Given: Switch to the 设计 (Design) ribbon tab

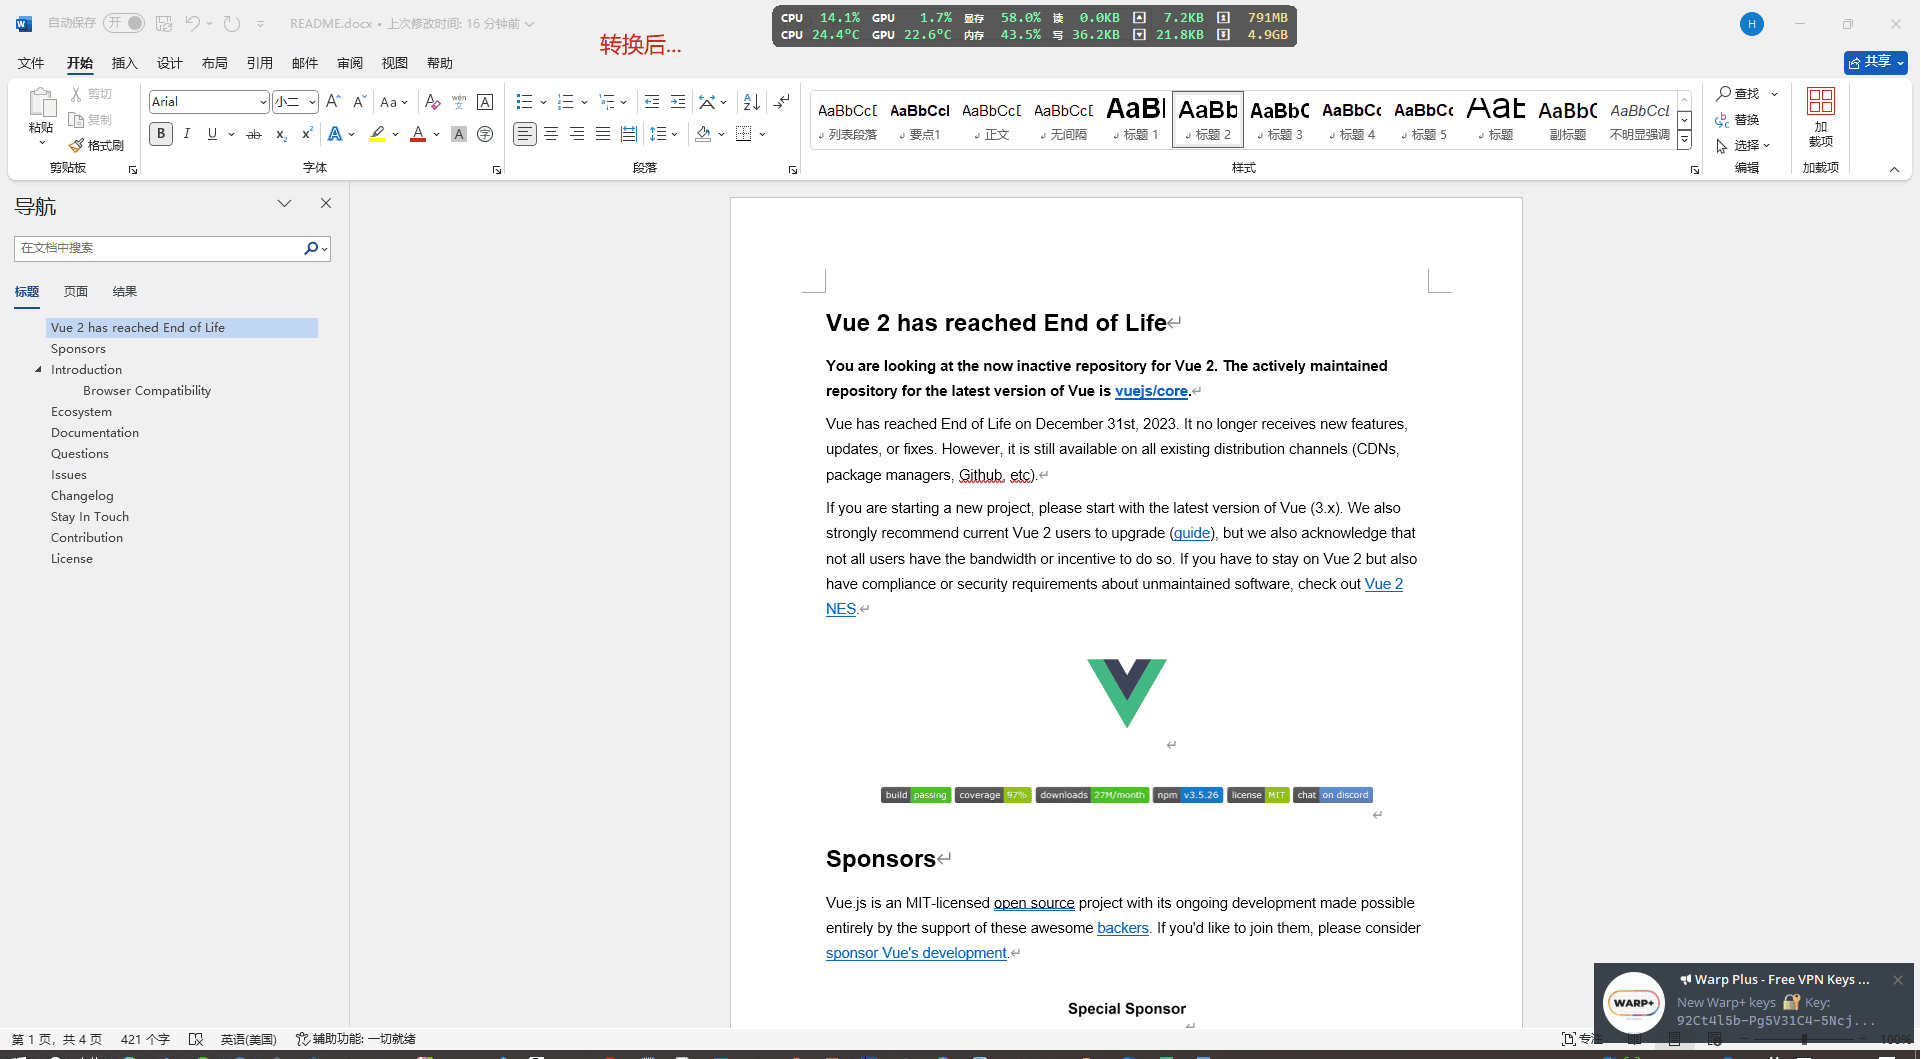Looking at the screenshot, I should click(169, 63).
